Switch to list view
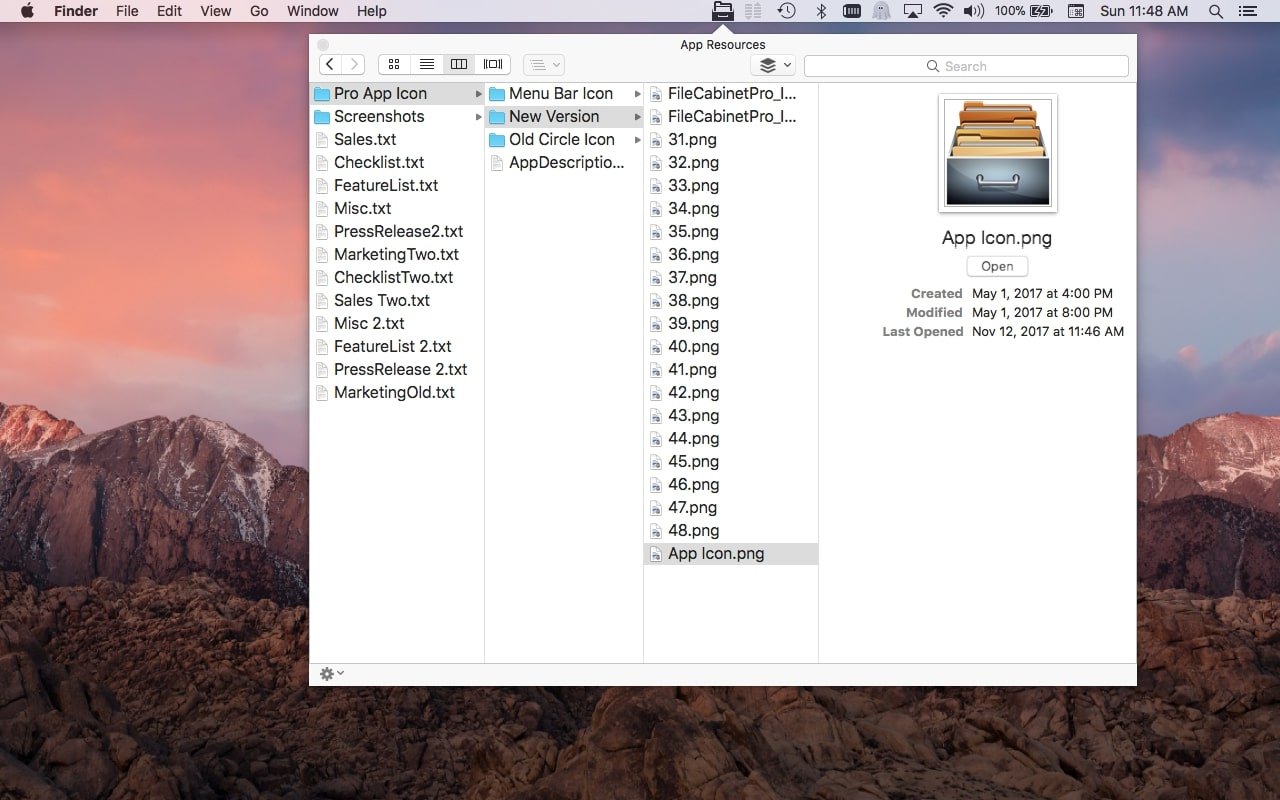This screenshot has height=800, width=1280. (427, 63)
